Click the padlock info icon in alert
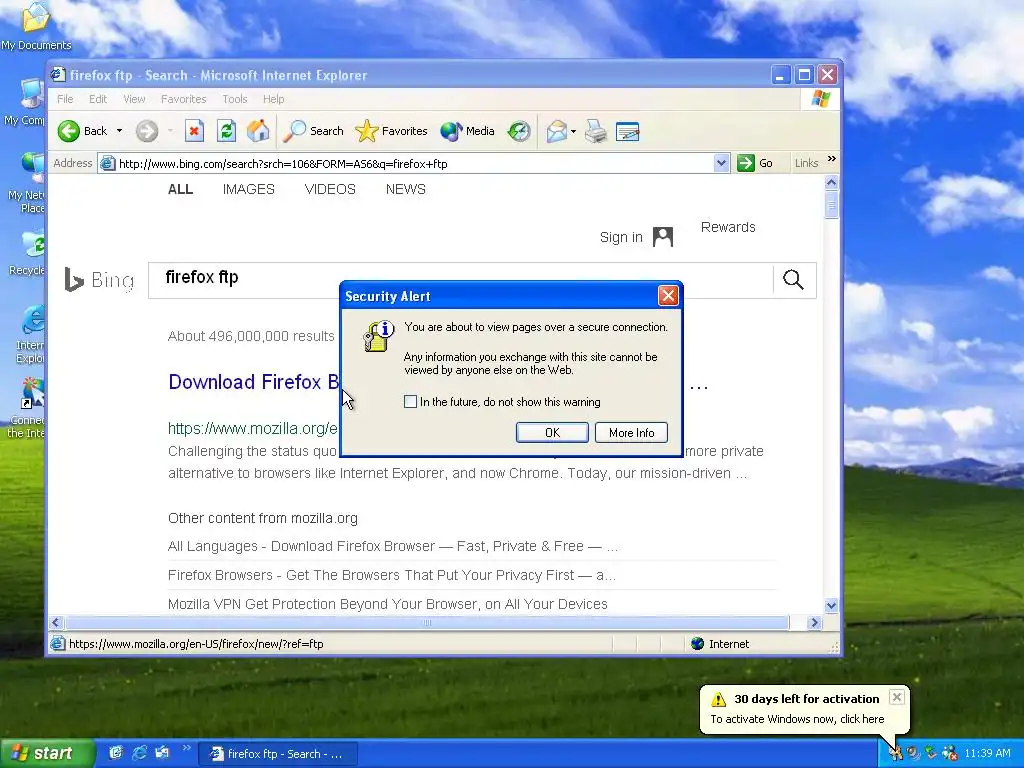This screenshot has height=768, width=1024. click(378, 336)
